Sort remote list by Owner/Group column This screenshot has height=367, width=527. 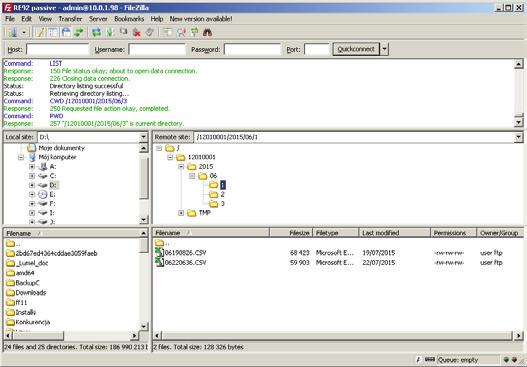click(x=500, y=233)
